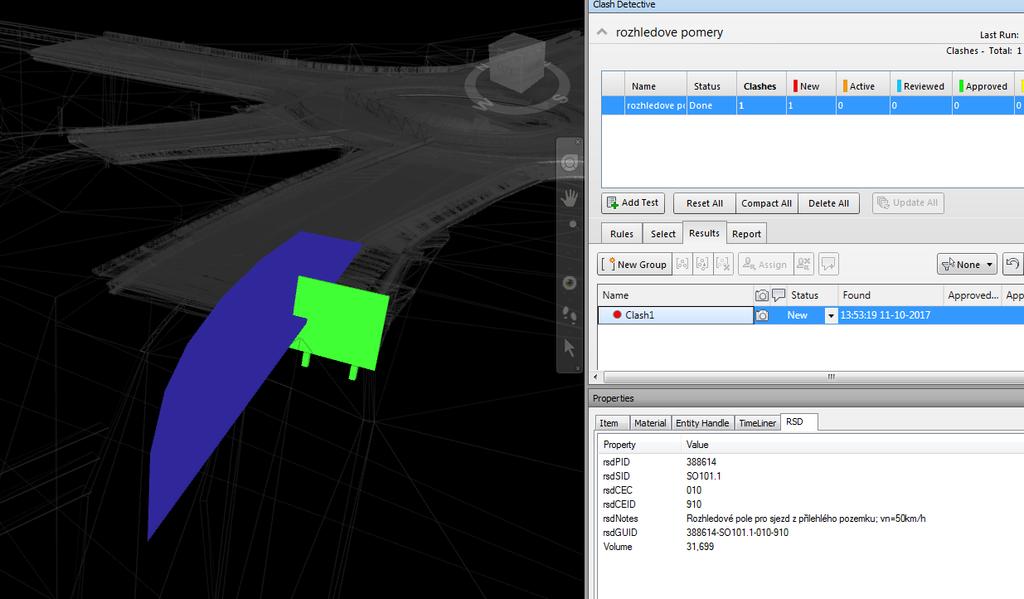The height and width of the screenshot is (599, 1024).
Task: Sort tests by Clashes column
Action: pyautogui.click(x=761, y=86)
